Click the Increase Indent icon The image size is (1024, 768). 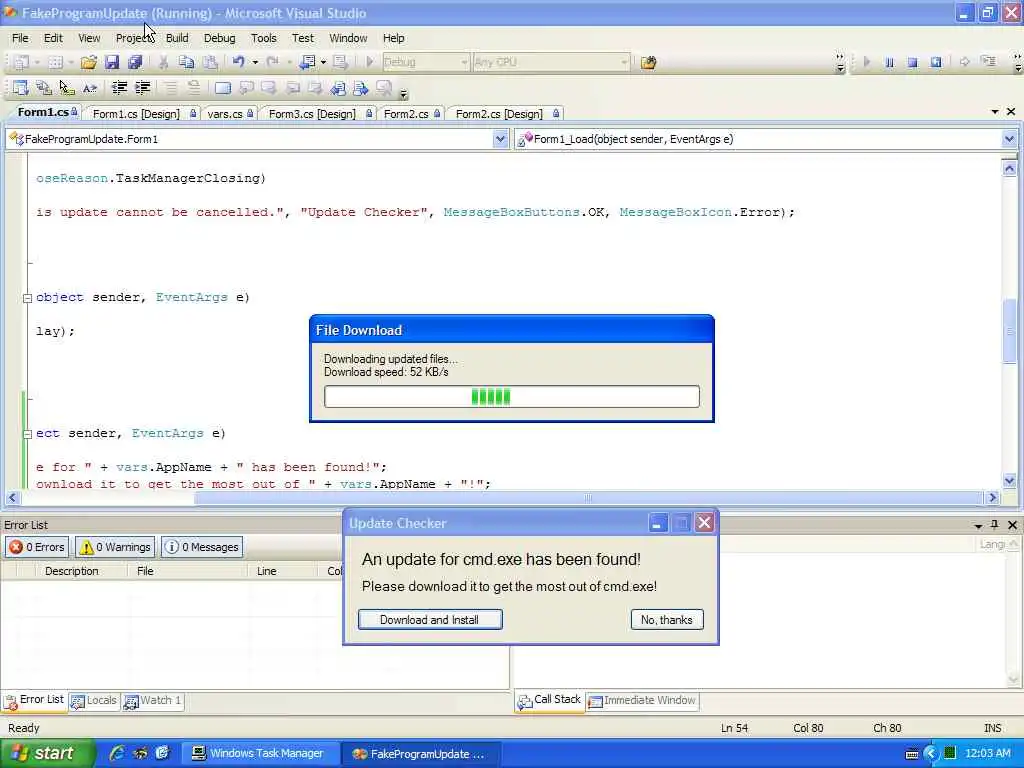click(142, 88)
